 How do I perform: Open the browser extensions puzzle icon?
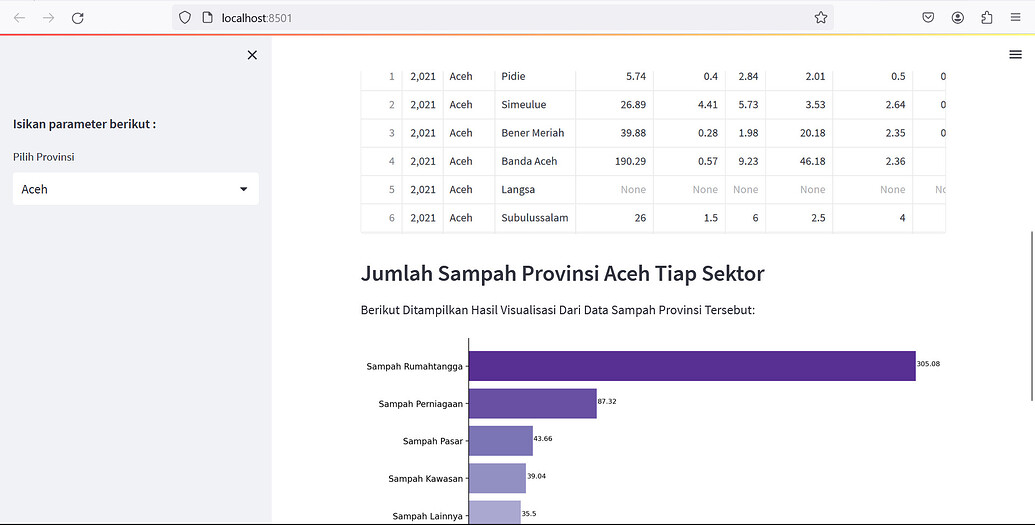point(987,18)
